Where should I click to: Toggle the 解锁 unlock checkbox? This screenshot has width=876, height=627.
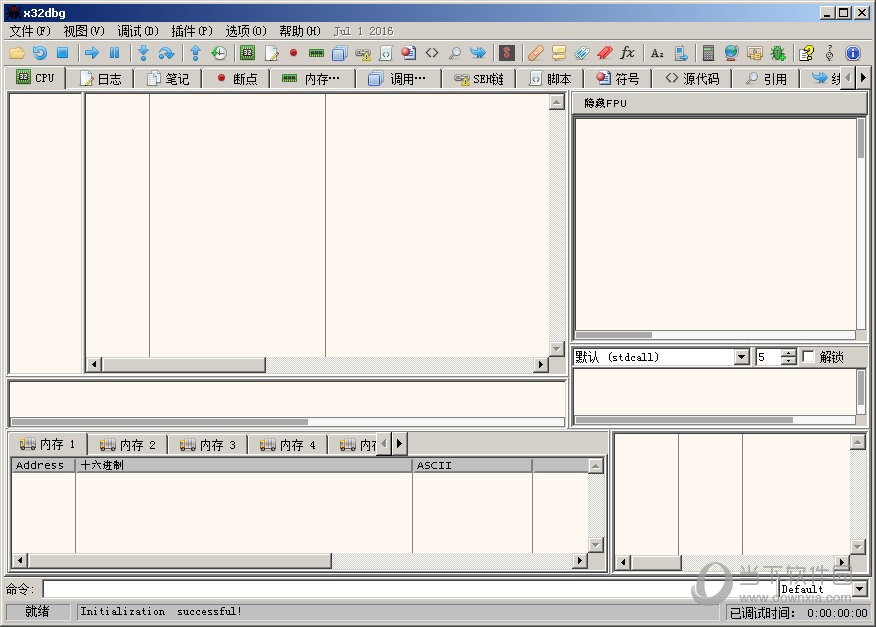808,357
